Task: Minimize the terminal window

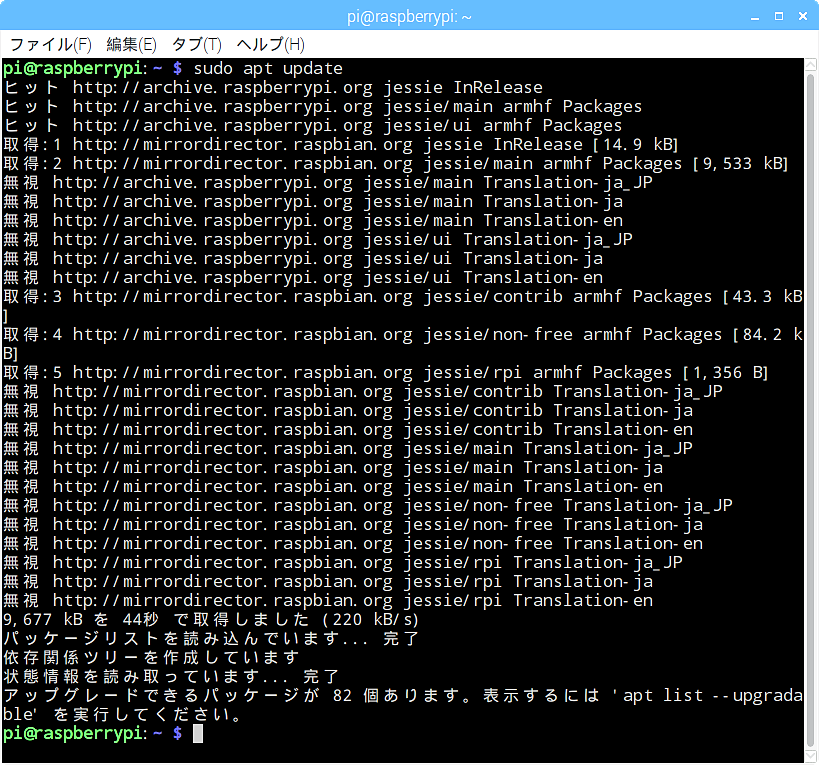Action: [755, 17]
